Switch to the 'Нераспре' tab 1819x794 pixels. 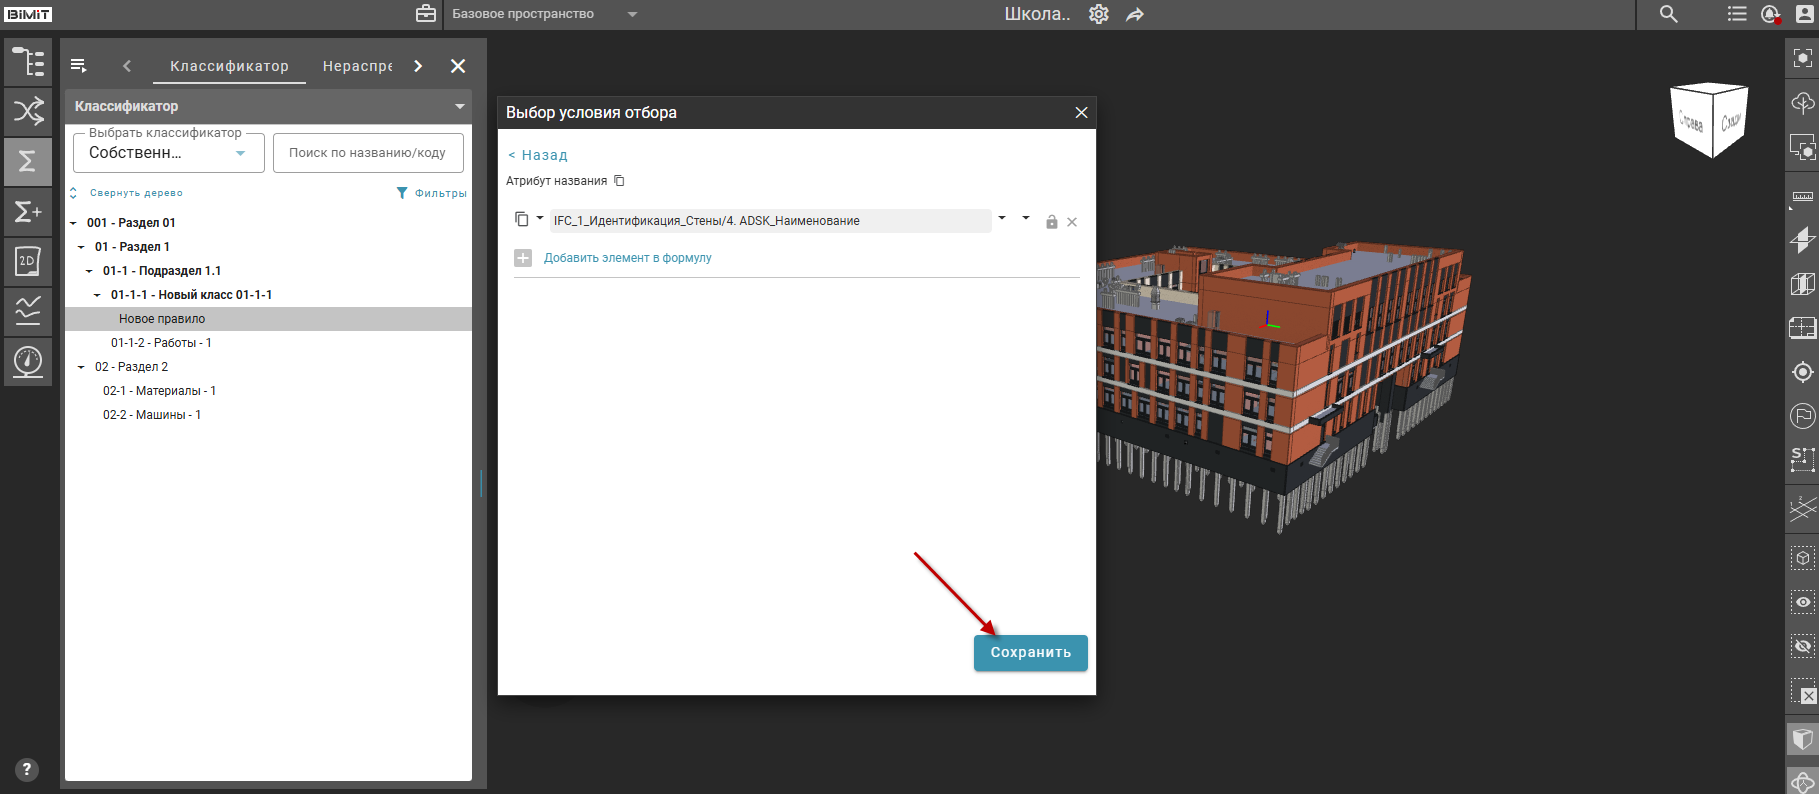click(x=357, y=66)
